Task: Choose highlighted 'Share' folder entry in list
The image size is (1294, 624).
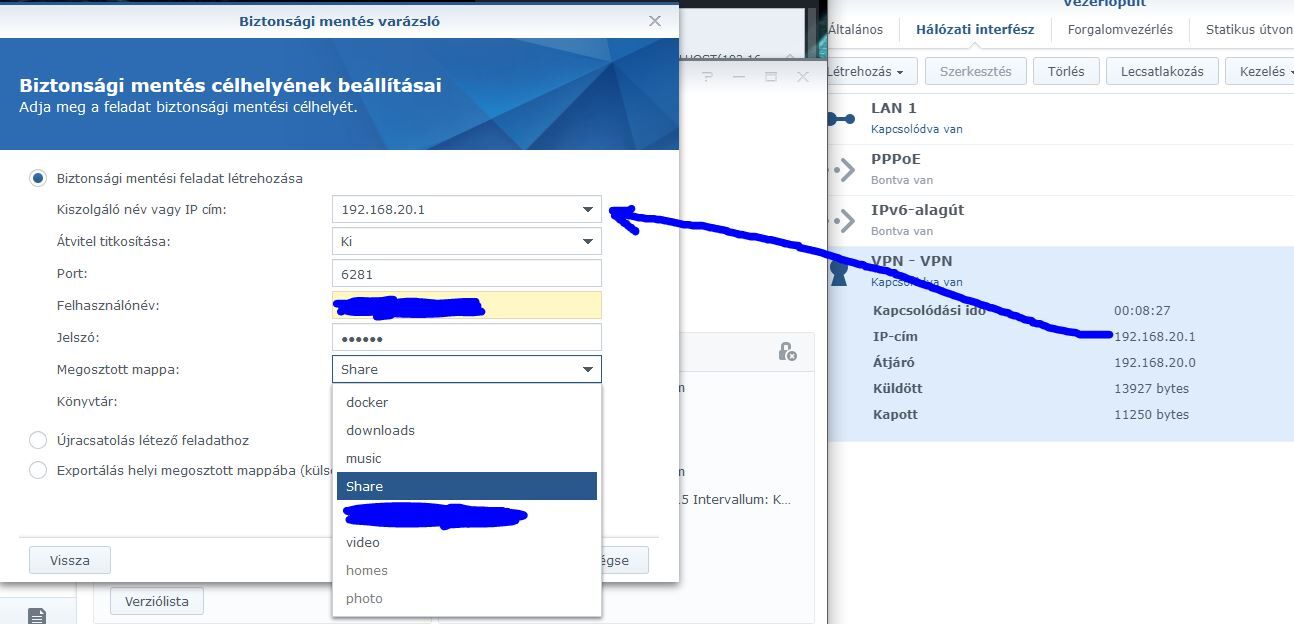Action: [467, 486]
